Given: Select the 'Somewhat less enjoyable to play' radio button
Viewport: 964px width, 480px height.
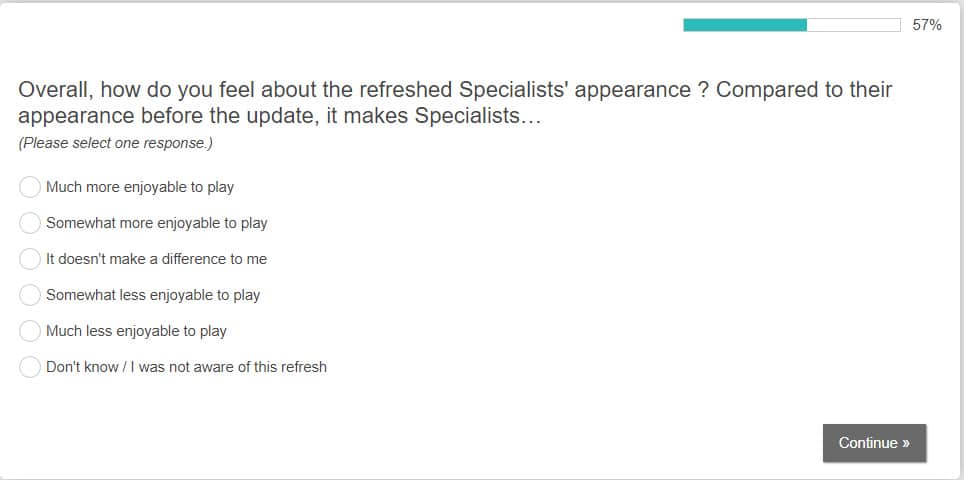Looking at the screenshot, I should click(30, 295).
